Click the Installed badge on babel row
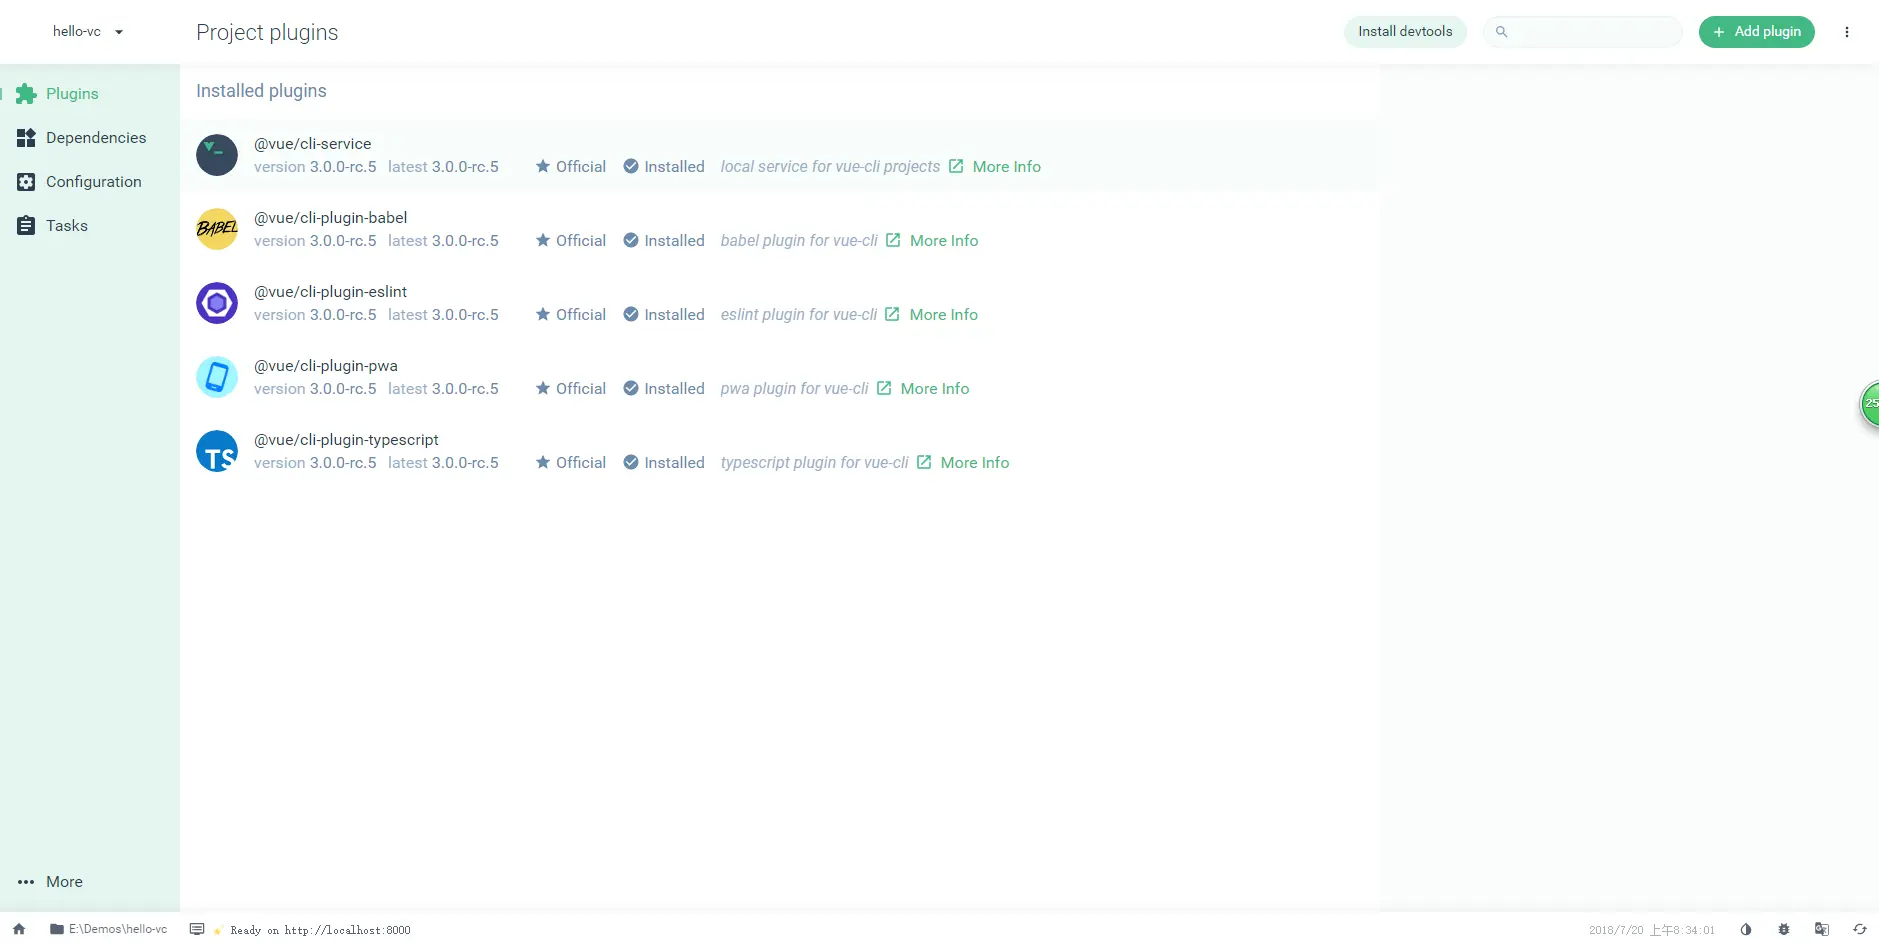1879x946 pixels. pos(664,241)
